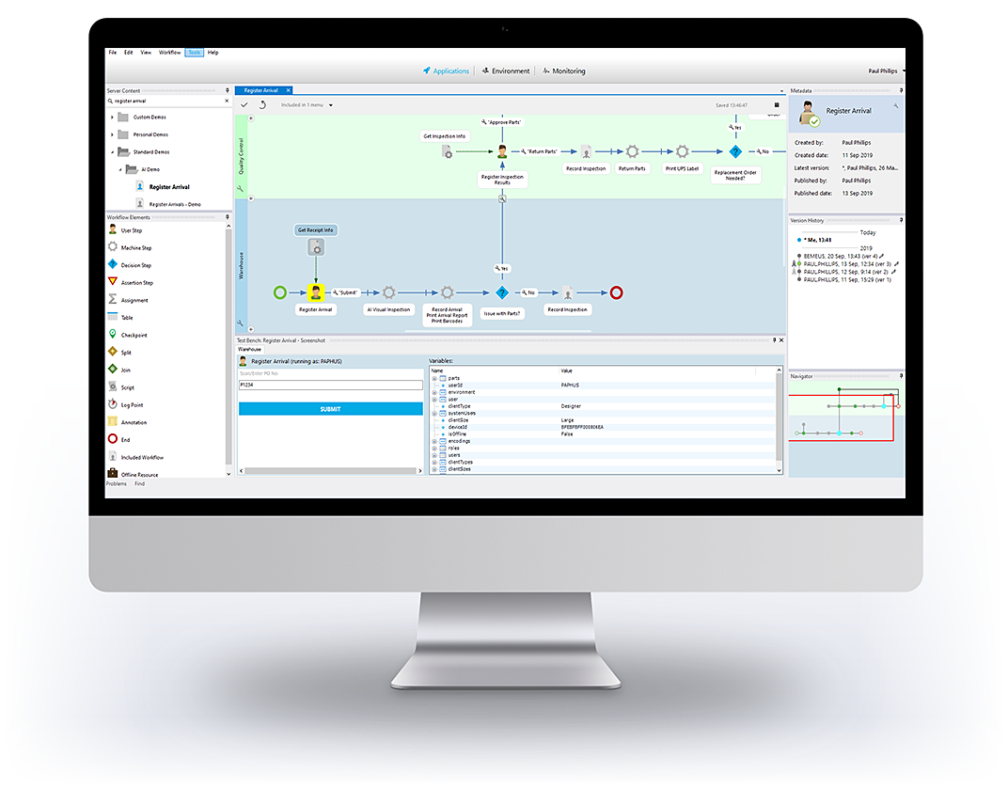Undo via the revert arrow

(x=263, y=105)
